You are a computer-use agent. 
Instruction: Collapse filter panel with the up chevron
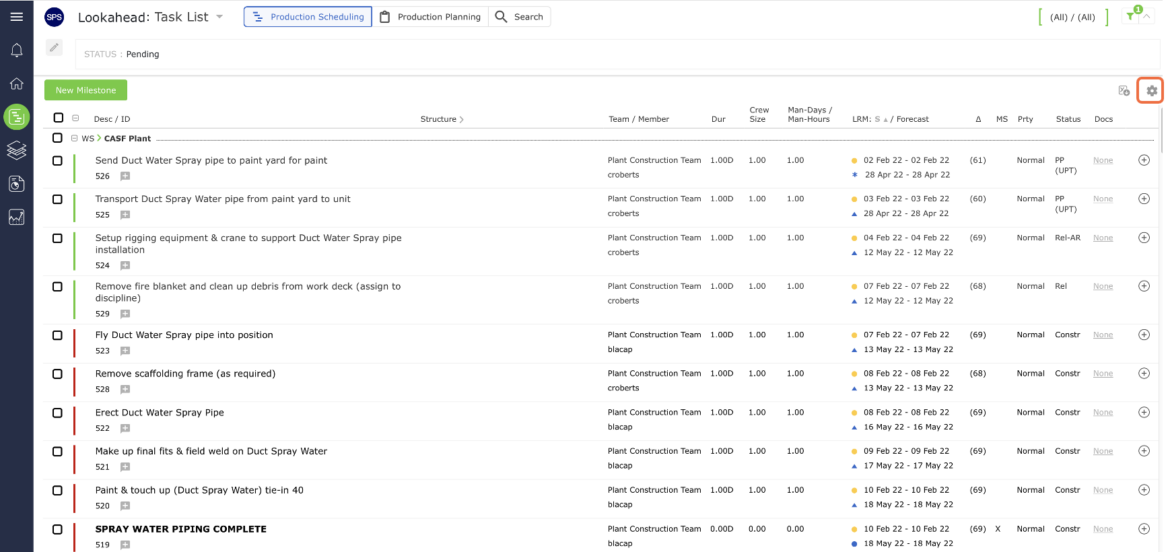(1148, 17)
